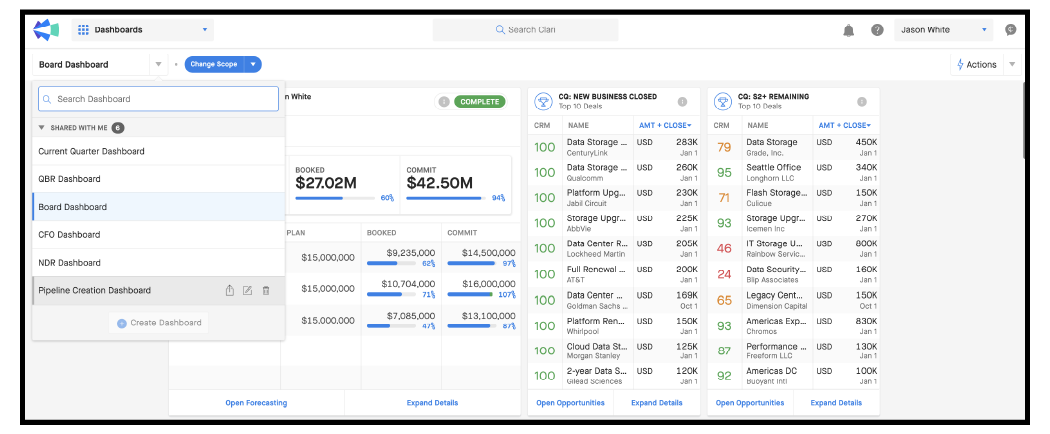This screenshot has width=1050, height=434.
Task: Open Opportunities for S2+ Remaining
Action: pyautogui.click(x=750, y=403)
